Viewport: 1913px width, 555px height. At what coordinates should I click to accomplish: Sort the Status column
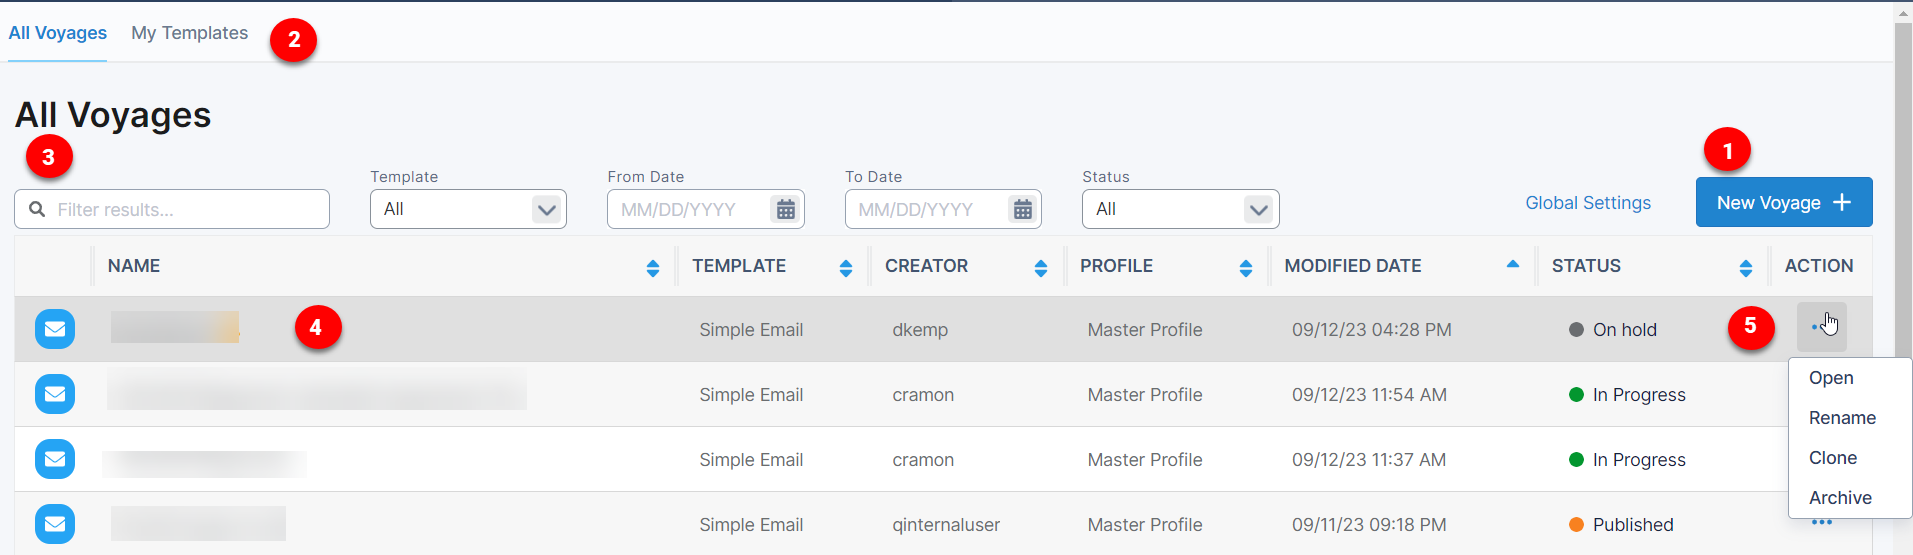coord(1745,267)
